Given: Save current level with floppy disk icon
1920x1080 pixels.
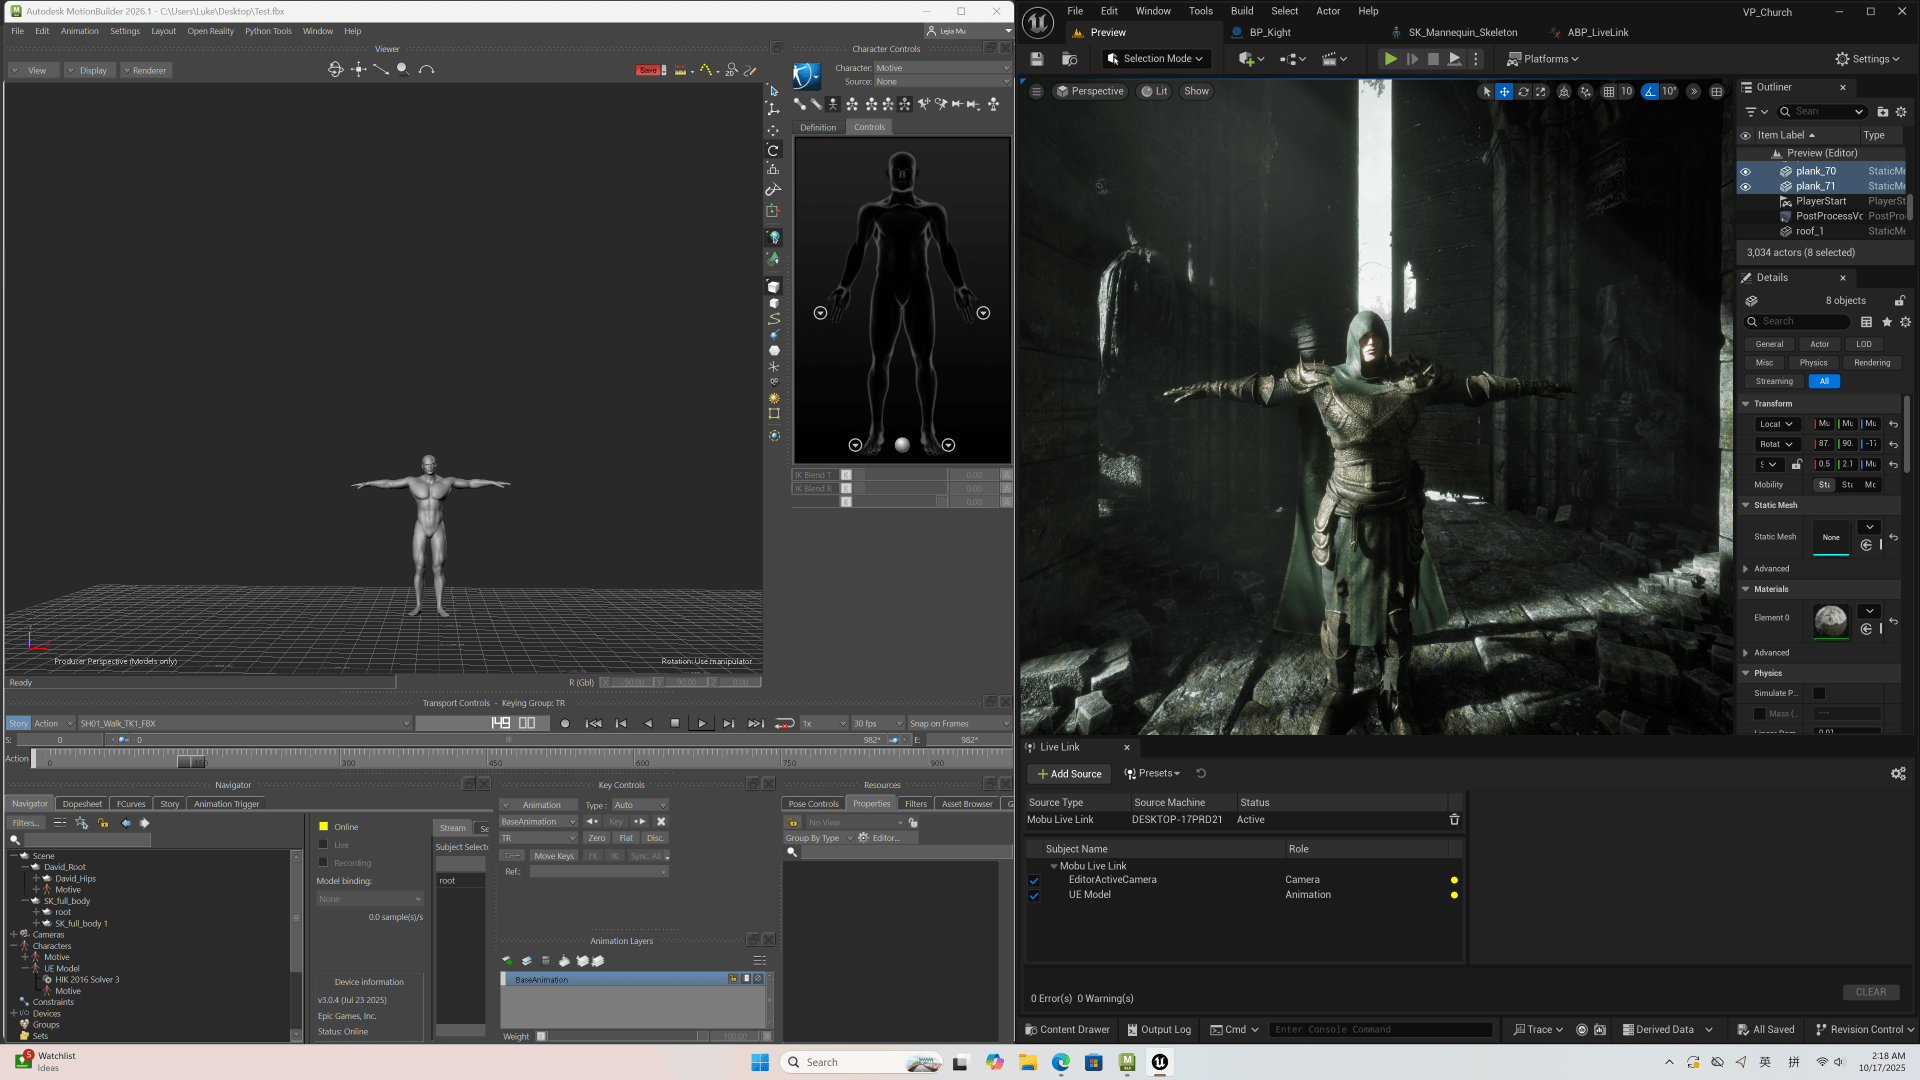Looking at the screenshot, I should (1037, 59).
